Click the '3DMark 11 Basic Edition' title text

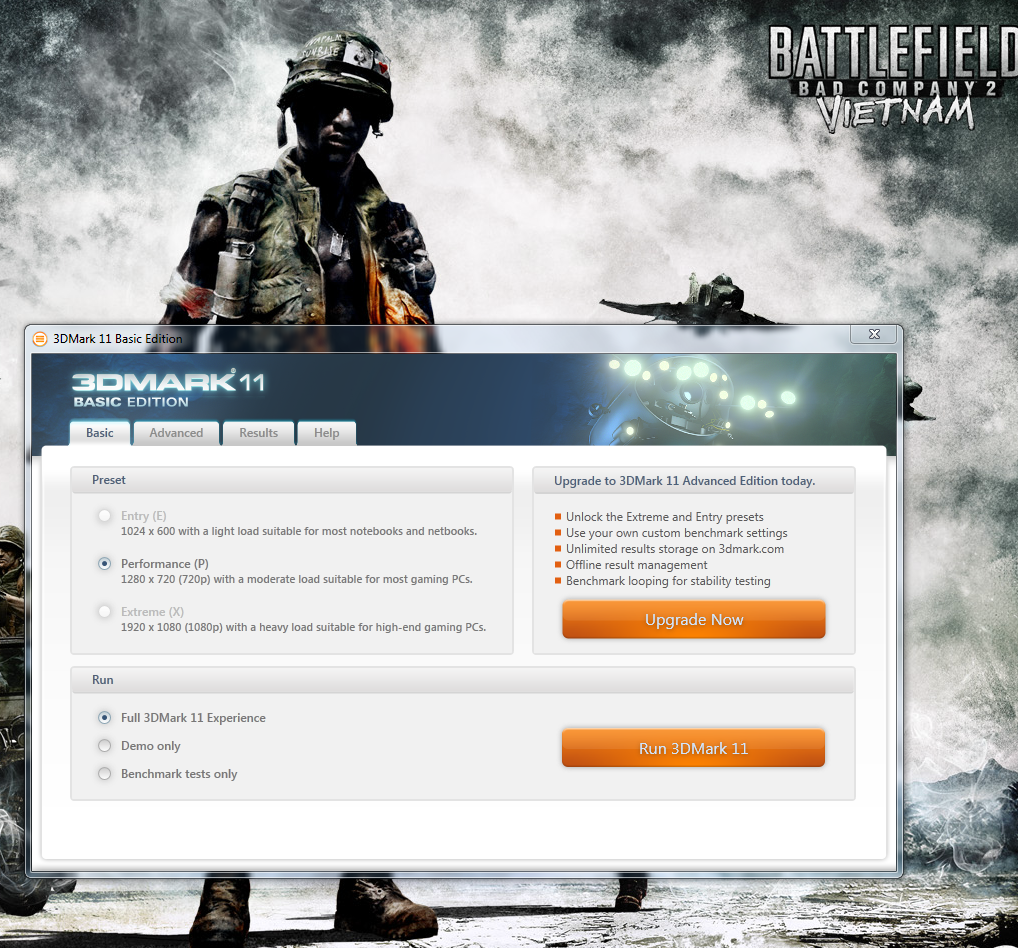point(118,339)
